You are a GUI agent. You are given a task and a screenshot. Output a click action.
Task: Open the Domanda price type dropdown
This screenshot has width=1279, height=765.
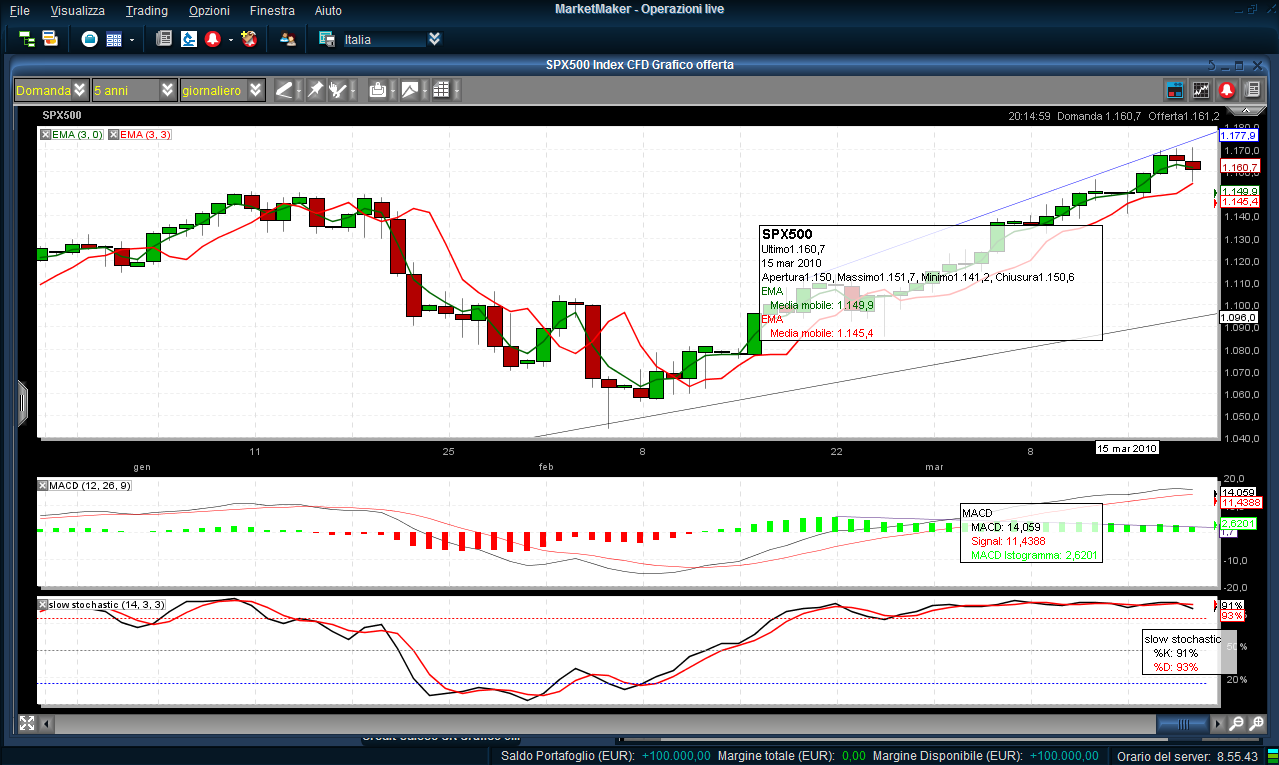click(79, 90)
